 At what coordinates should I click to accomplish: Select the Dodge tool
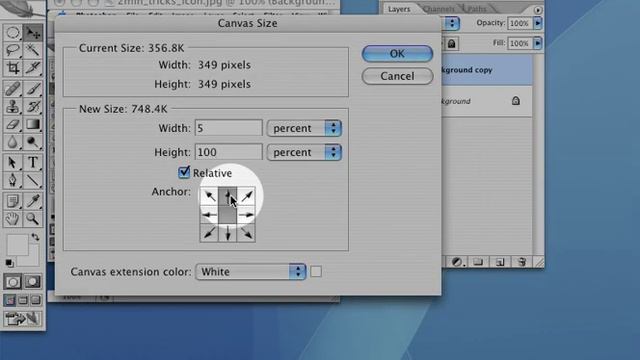(x=33, y=142)
